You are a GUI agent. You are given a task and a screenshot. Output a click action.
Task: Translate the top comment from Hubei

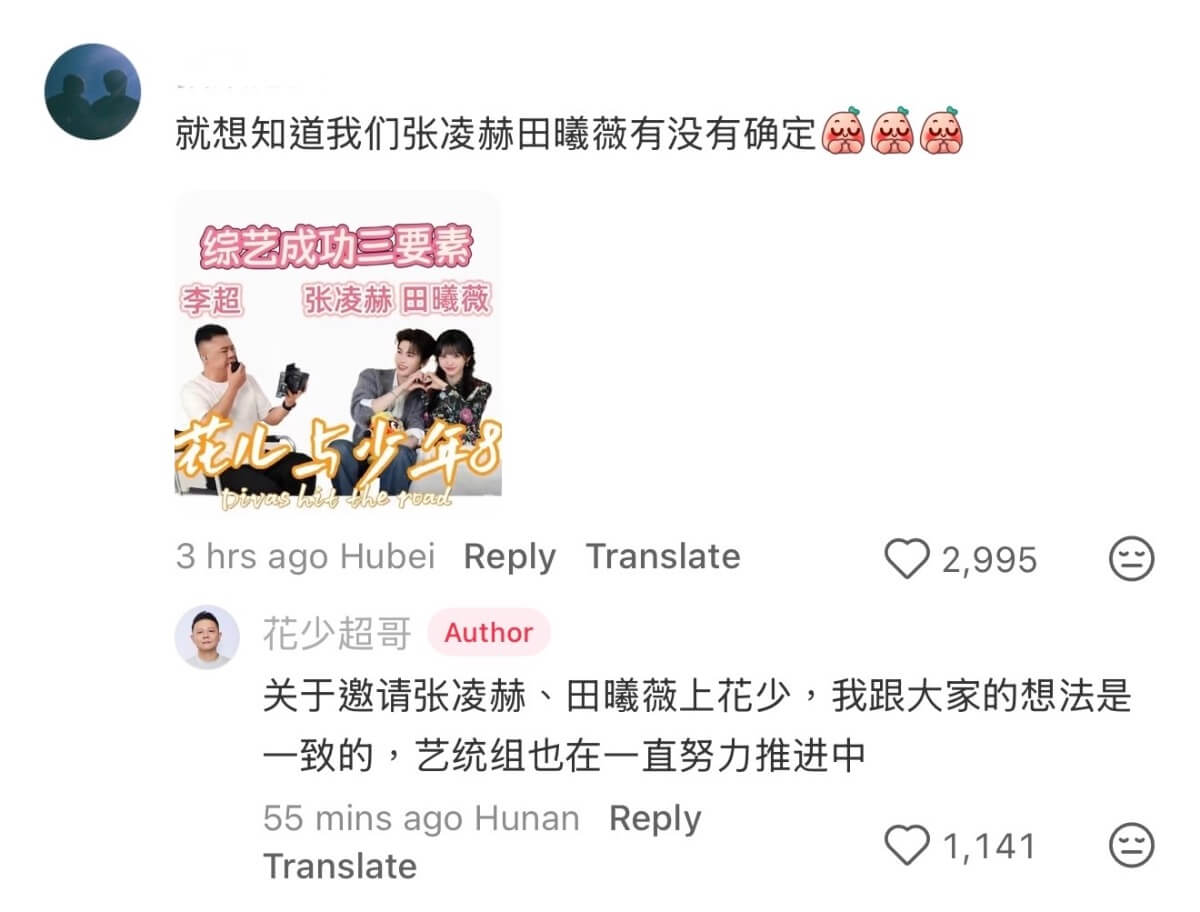(663, 557)
